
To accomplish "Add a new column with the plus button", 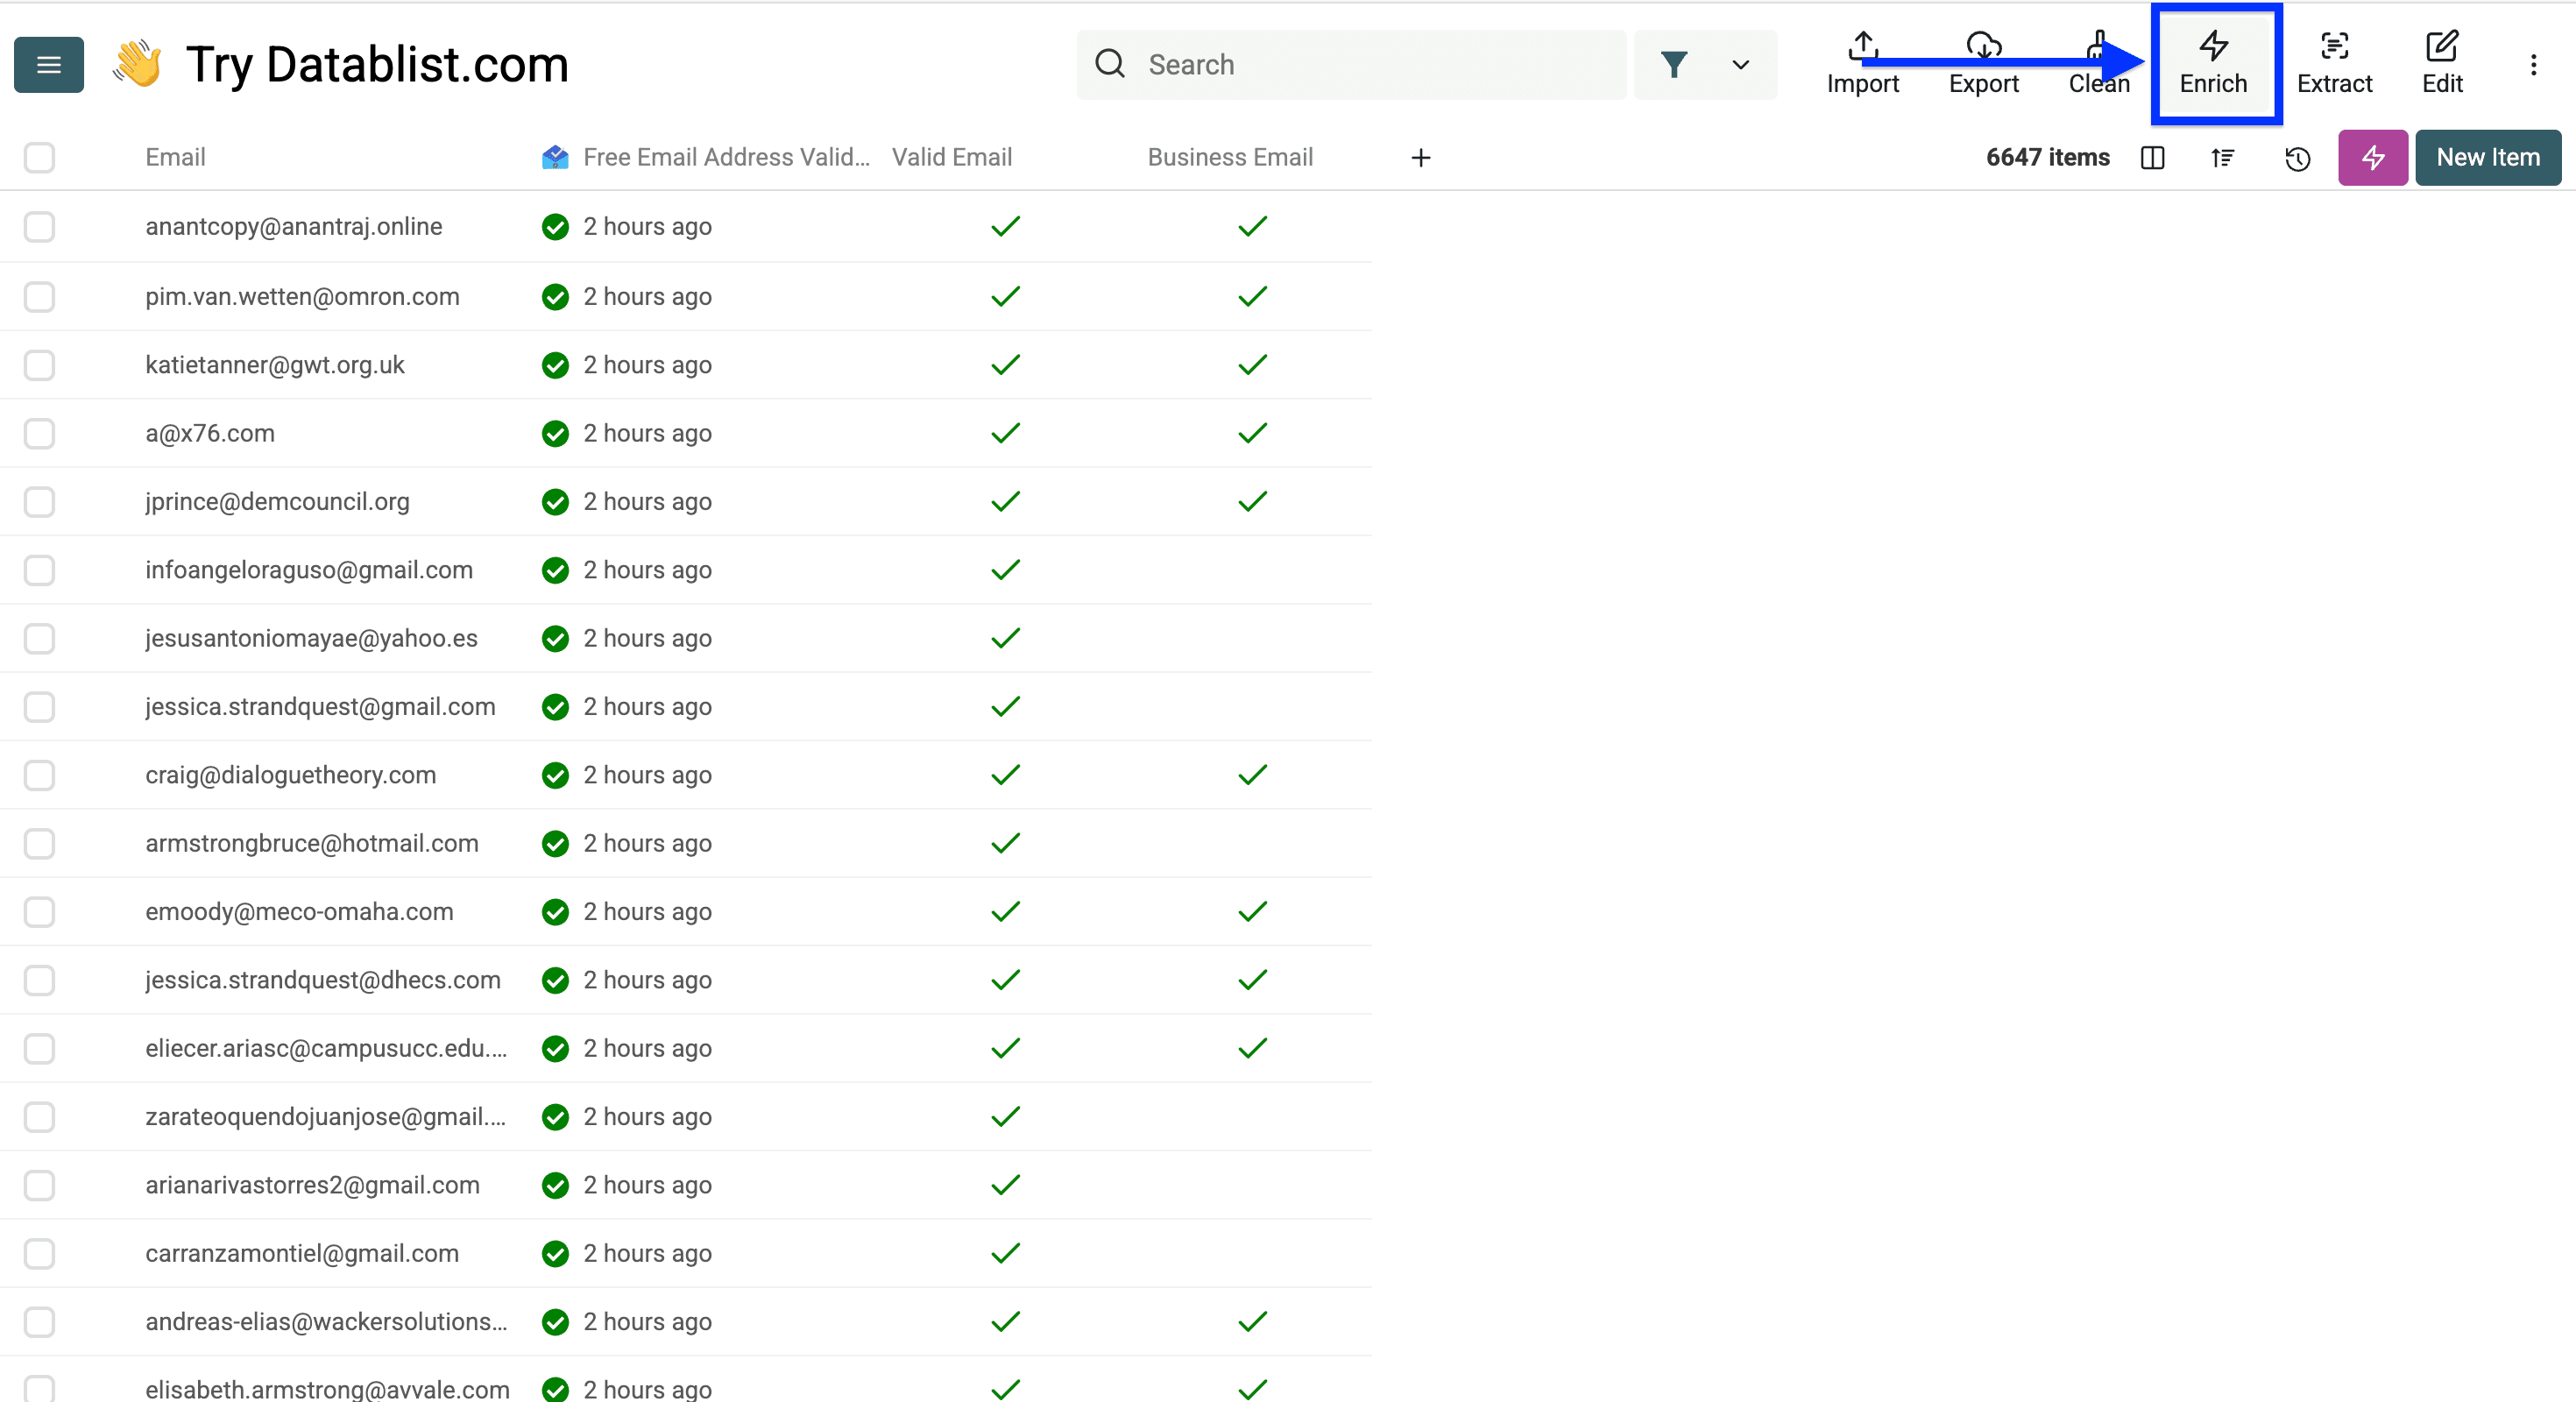I will (1420, 158).
